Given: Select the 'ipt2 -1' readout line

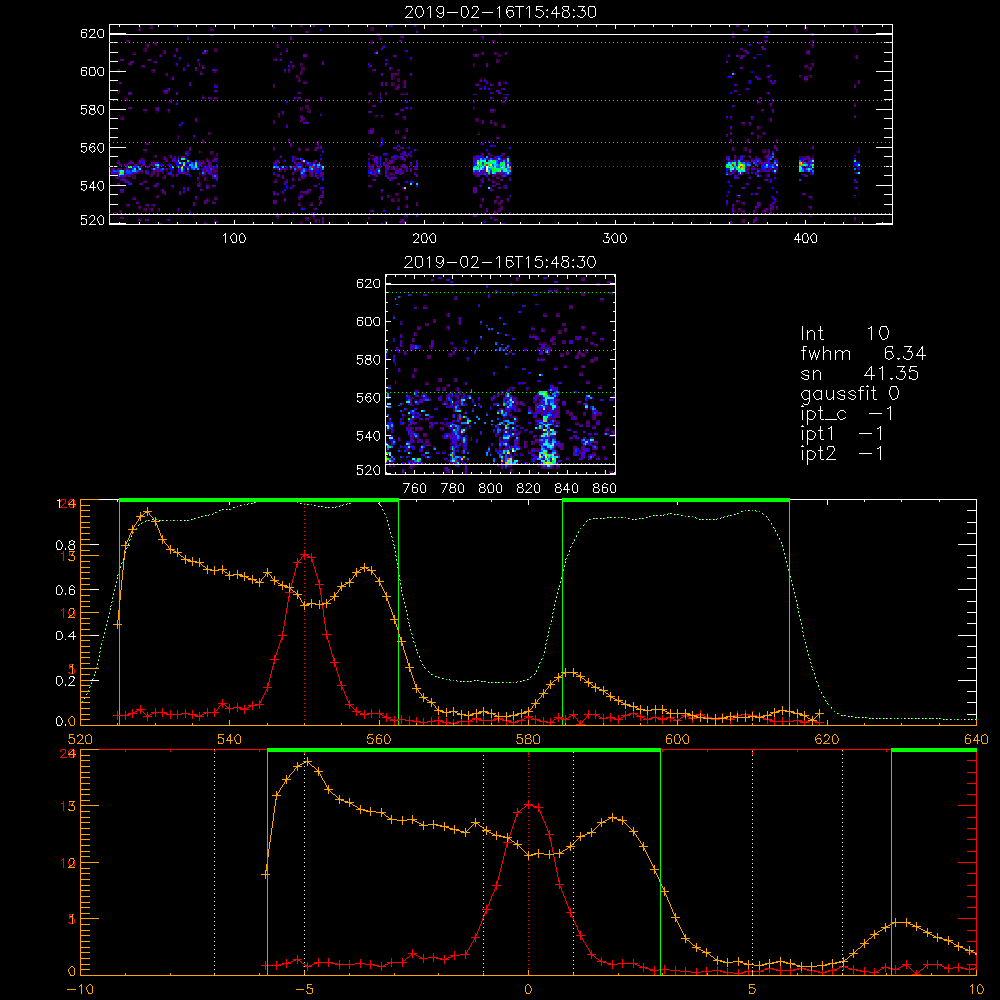Looking at the screenshot, I should [842, 453].
